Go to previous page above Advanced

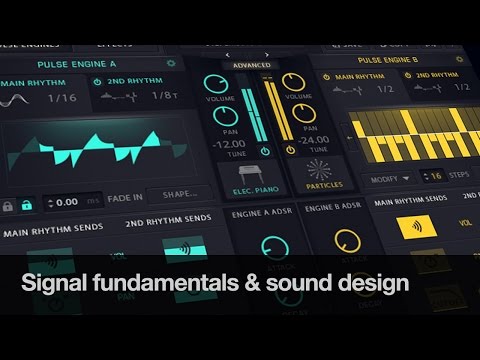[228, 55]
